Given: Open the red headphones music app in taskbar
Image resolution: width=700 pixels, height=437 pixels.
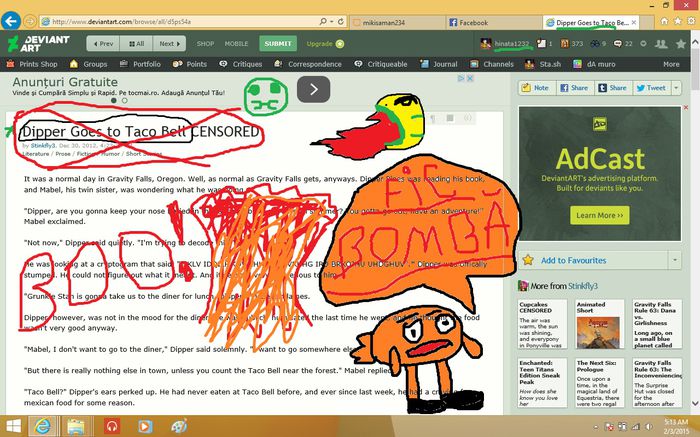Looking at the screenshot, I should tap(112, 426).
